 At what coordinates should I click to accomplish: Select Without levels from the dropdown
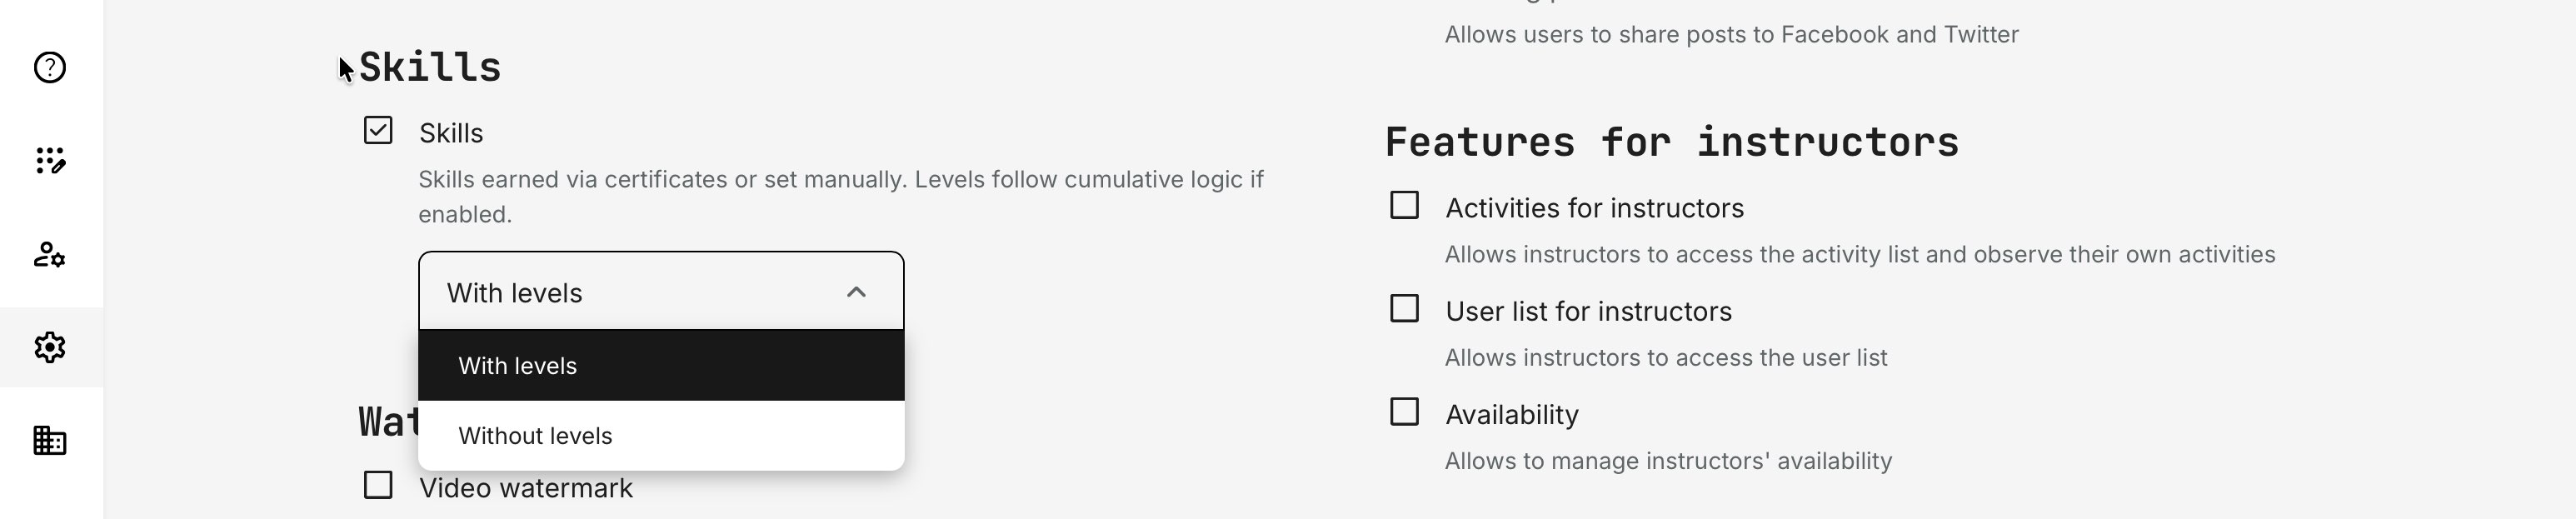click(x=536, y=435)
